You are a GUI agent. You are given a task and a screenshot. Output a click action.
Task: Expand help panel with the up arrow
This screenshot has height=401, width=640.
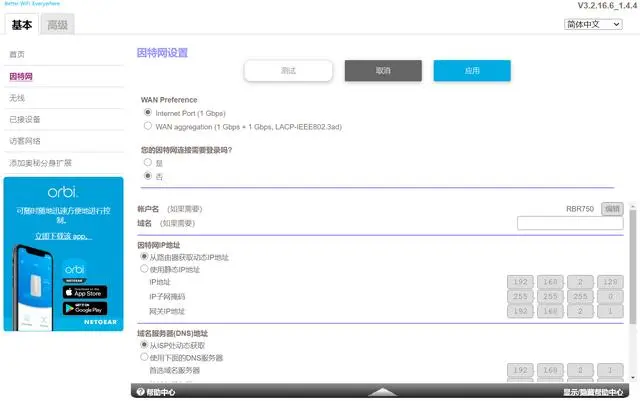point(382,392)
